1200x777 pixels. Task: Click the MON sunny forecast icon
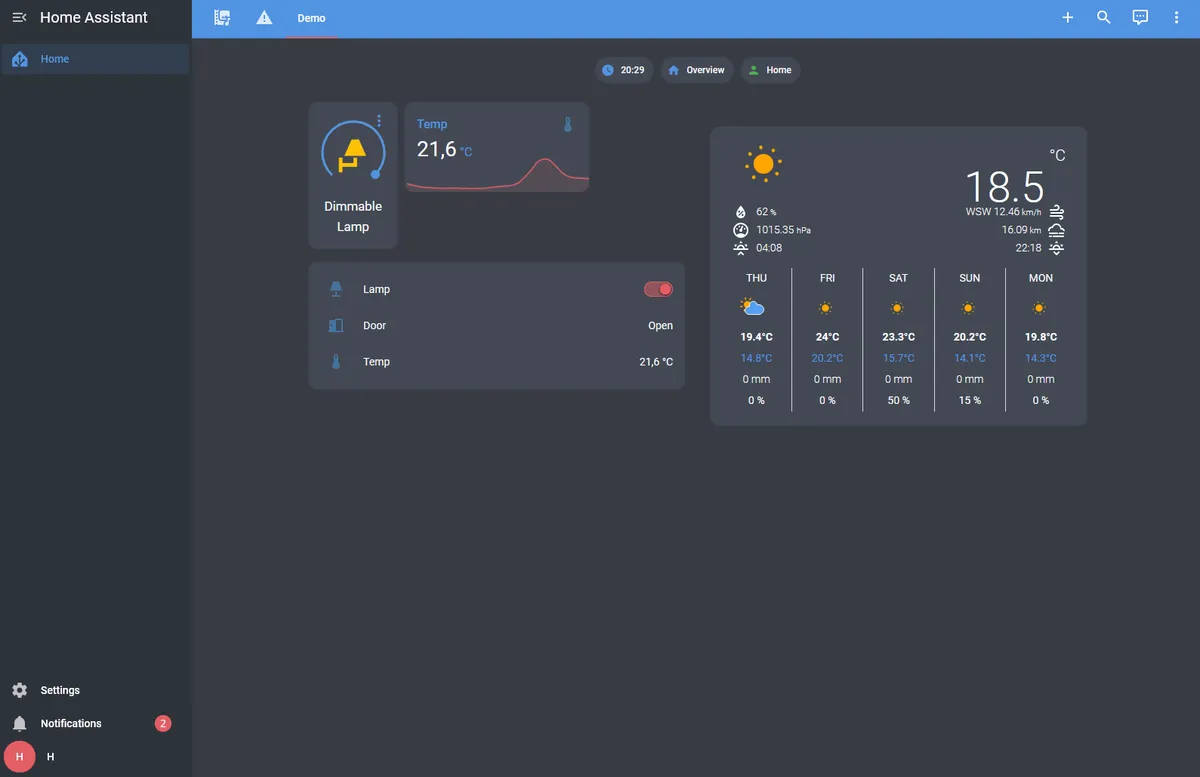point(1039,308)
